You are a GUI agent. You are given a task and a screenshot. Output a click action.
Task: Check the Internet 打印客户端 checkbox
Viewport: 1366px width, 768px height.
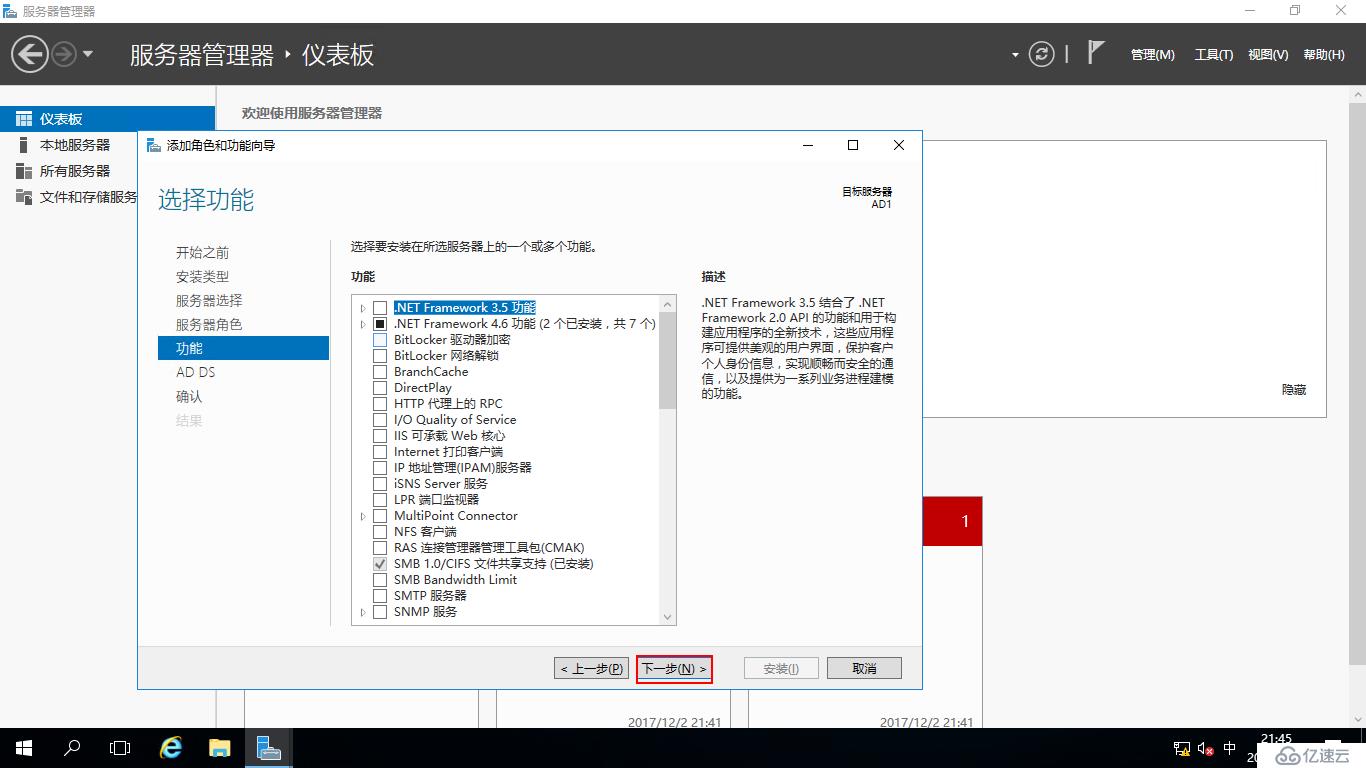tap(380, 452)
